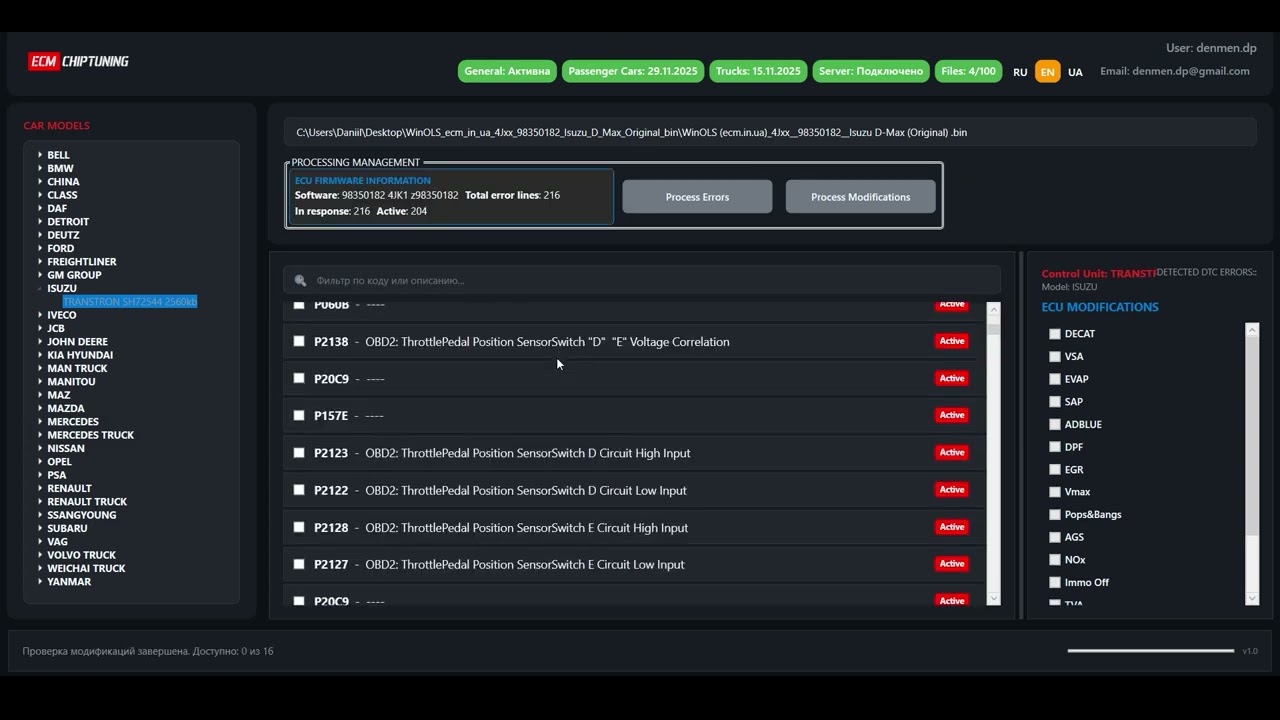Tick the P157E error checkbox
1280x720 pixels.
(x=299, y=415)
